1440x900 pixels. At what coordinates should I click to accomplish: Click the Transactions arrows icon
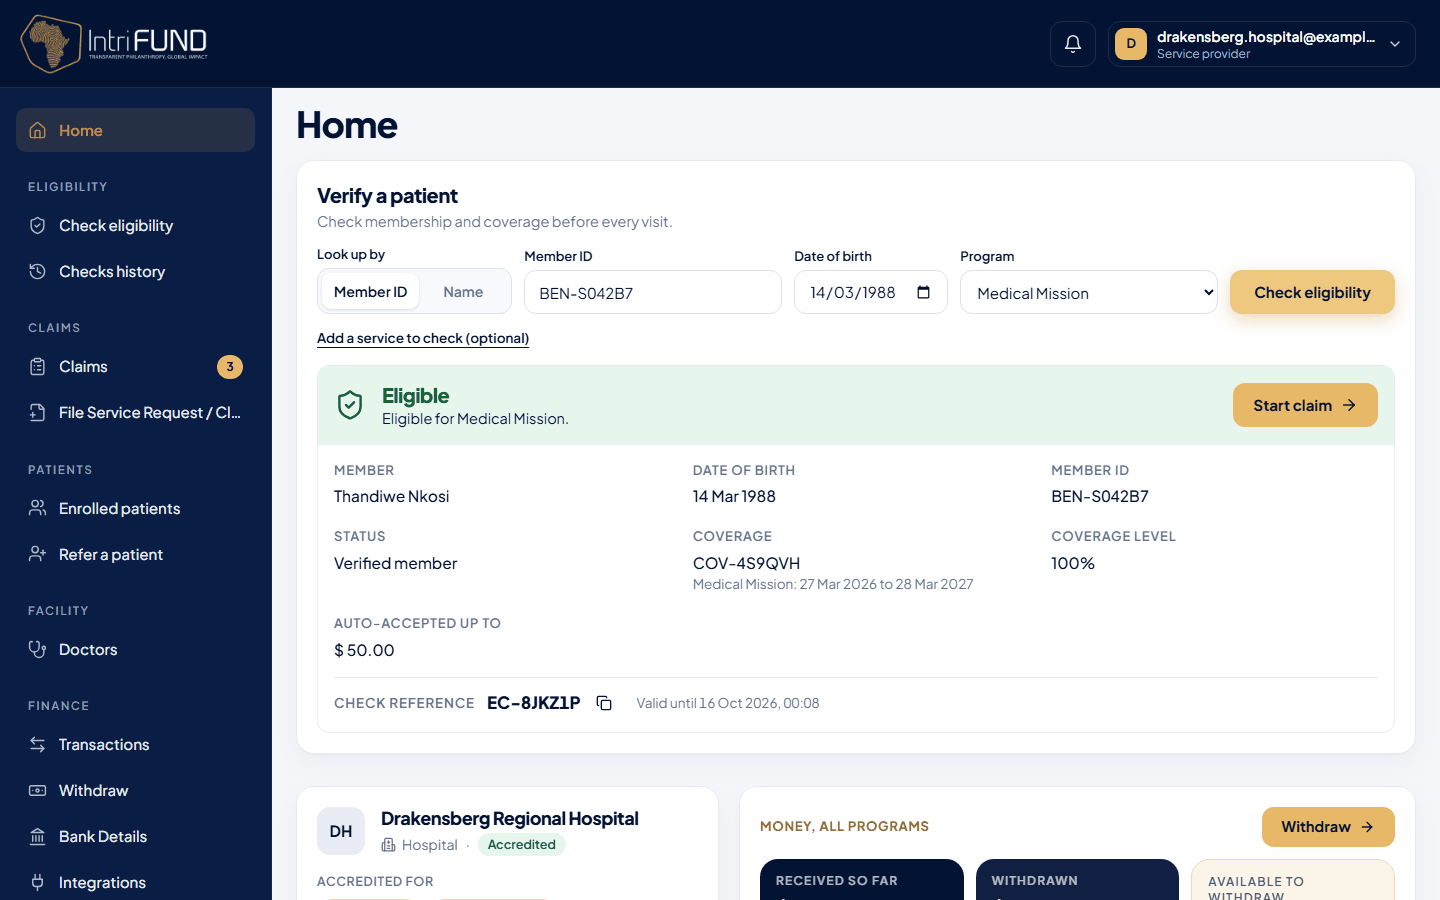[x=38, y=745]
